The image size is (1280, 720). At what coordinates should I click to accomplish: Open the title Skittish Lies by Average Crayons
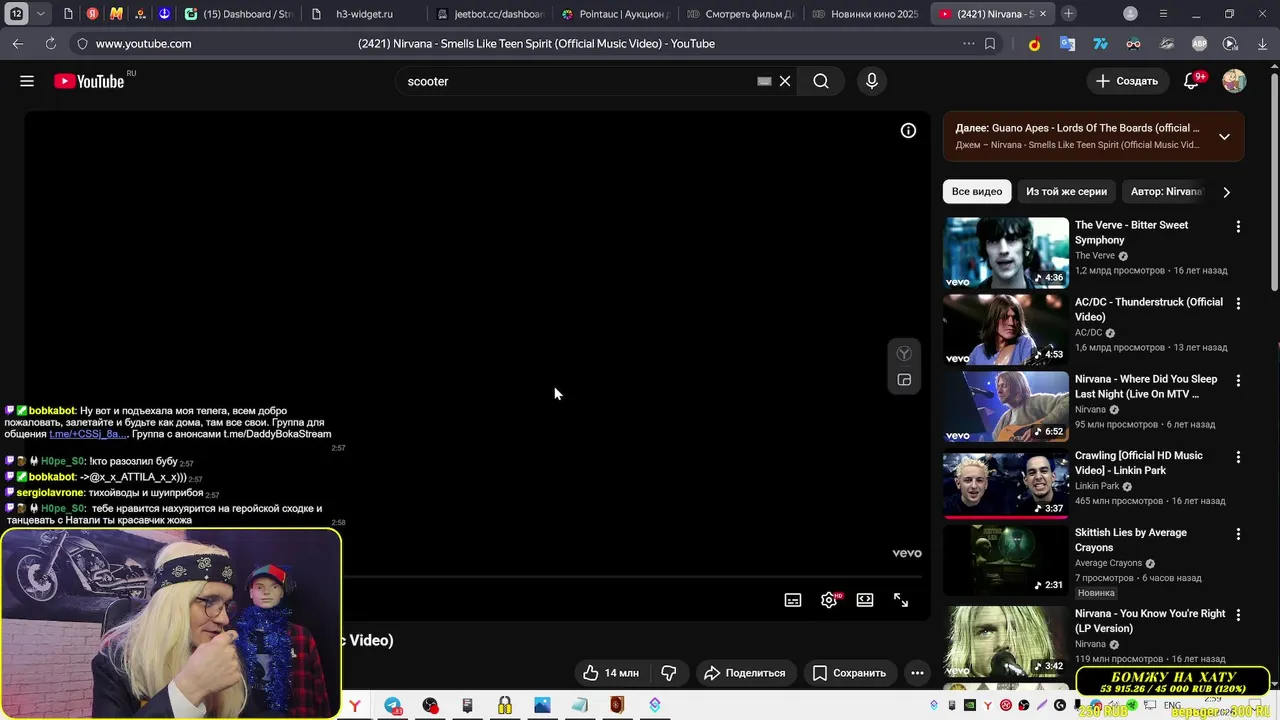pos(1131,540)
